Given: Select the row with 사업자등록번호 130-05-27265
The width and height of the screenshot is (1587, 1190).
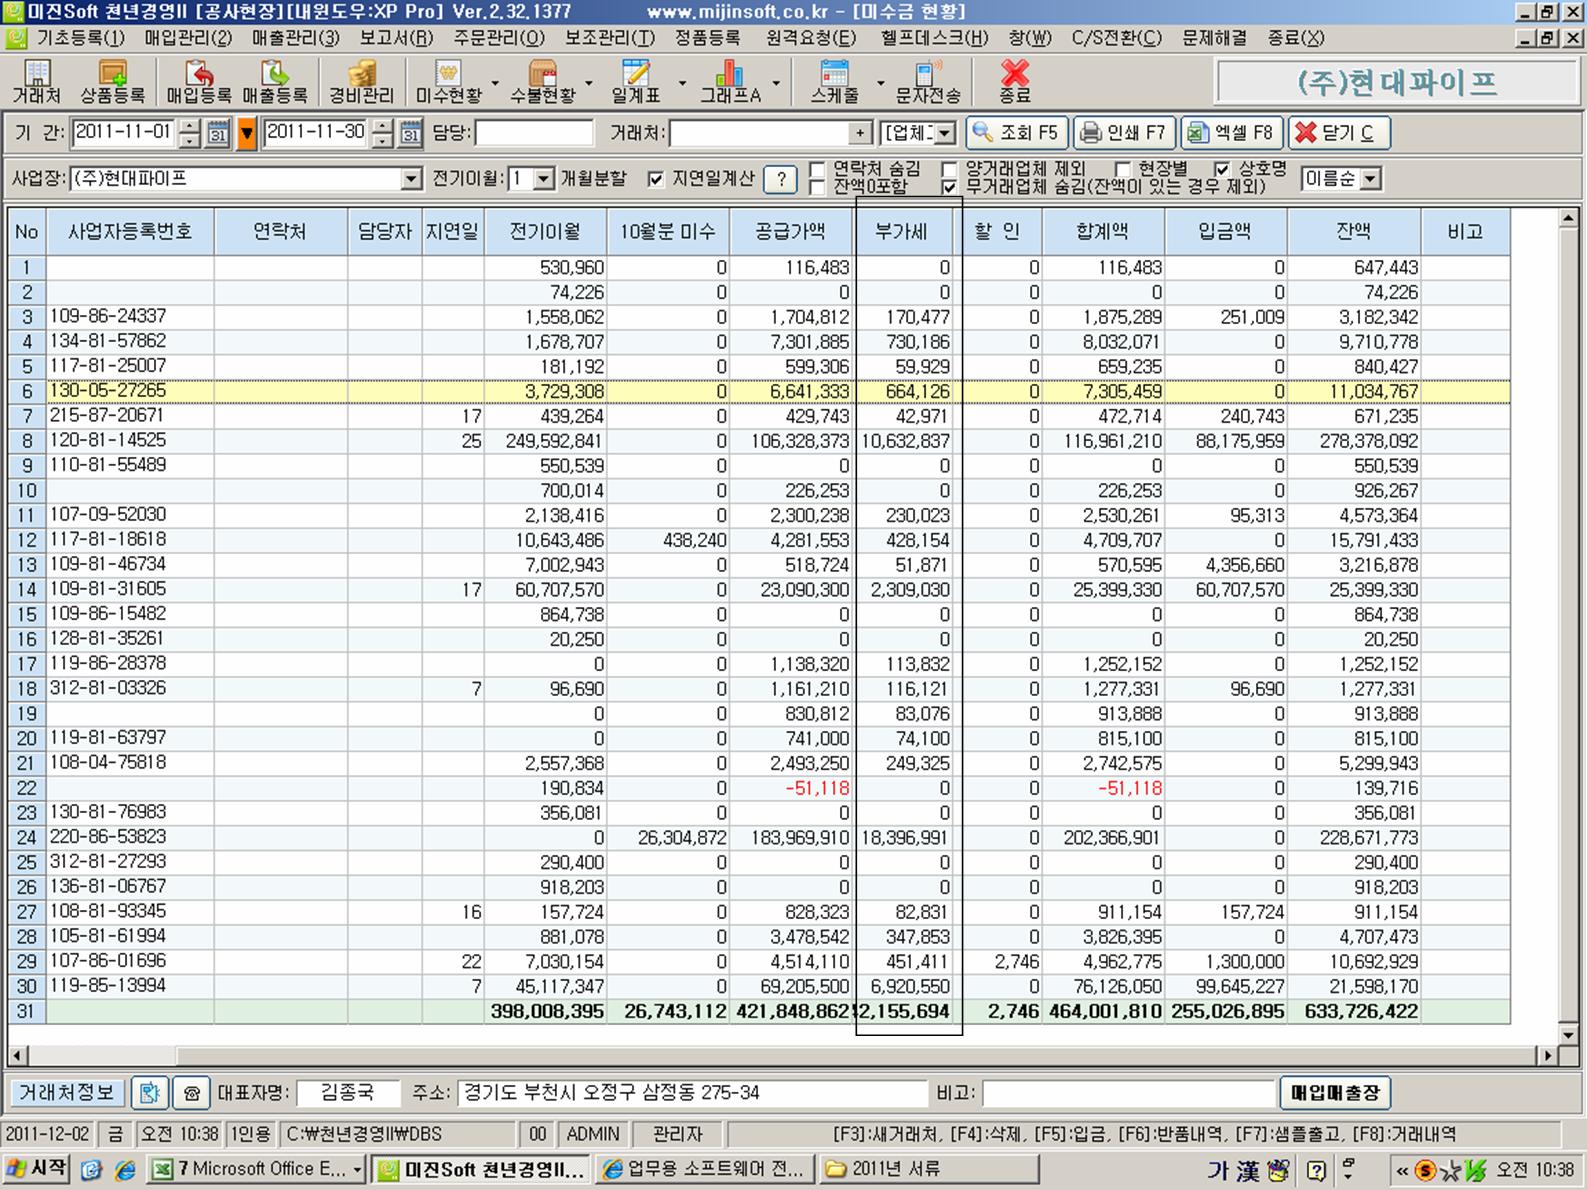Looking at the screenshot, I should 759,391.
